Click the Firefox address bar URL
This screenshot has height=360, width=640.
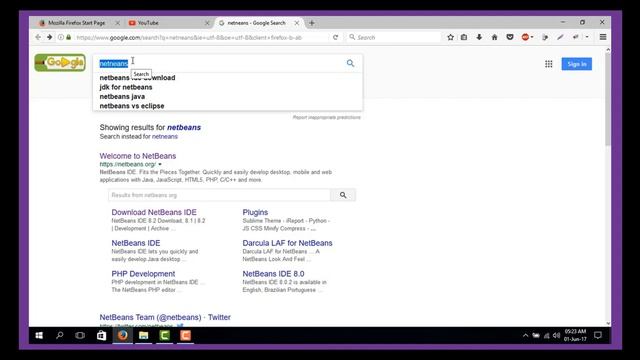pyautogui.click(x=189, y=37)
